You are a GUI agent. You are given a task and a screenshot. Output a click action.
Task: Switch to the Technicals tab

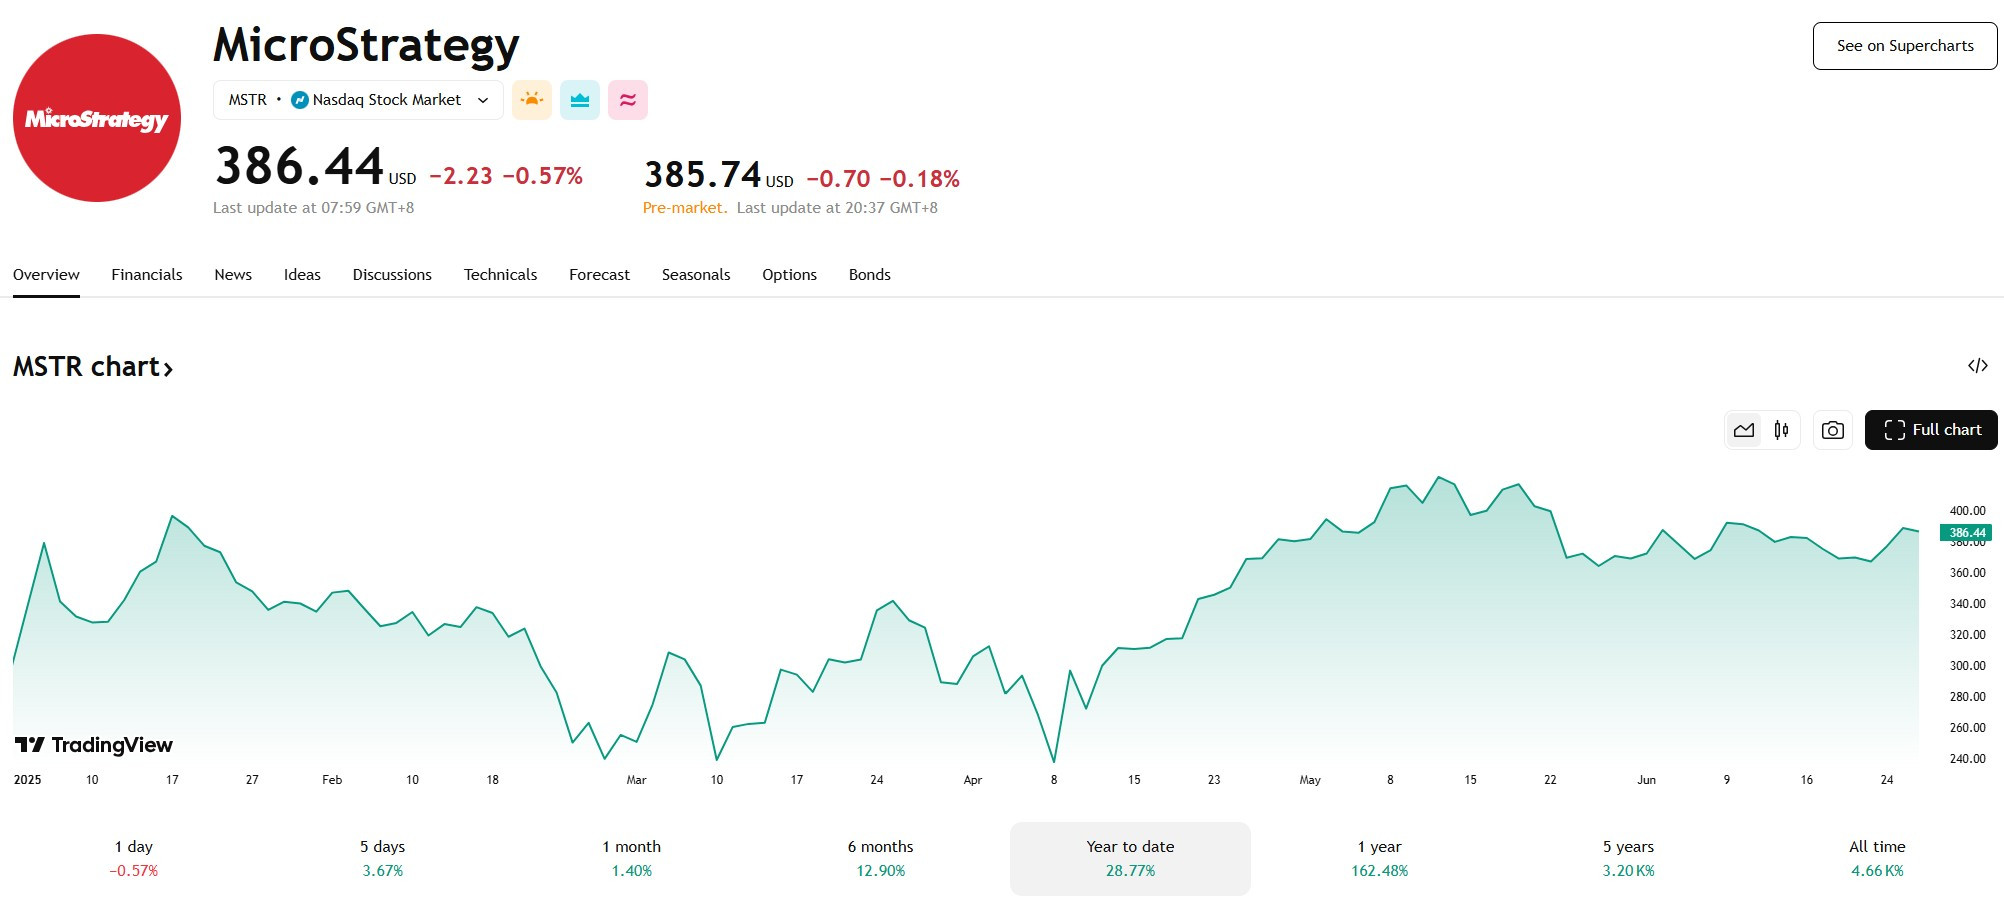(500, 275)
